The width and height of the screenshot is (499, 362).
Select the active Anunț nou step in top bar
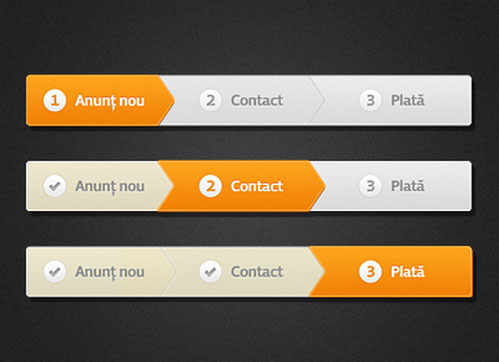click(x=100, y=100)
